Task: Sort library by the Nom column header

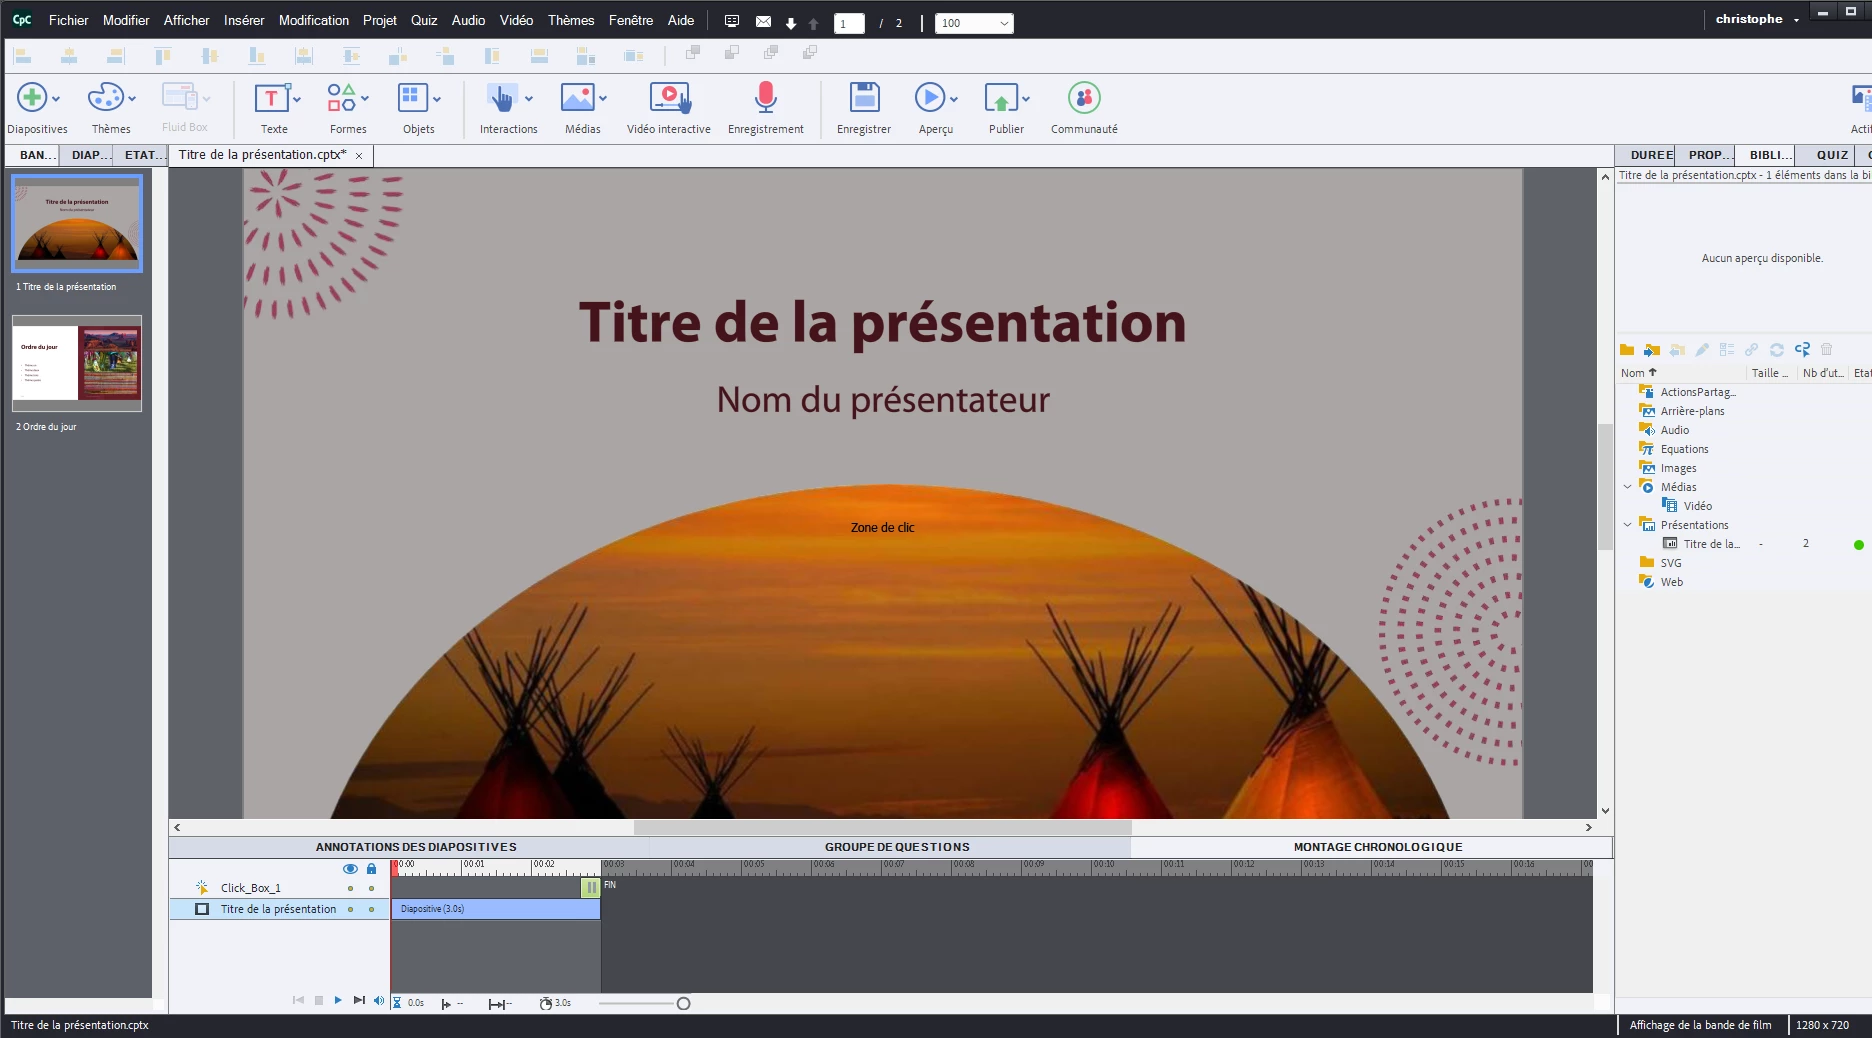Action: (x=1682, y=373)
